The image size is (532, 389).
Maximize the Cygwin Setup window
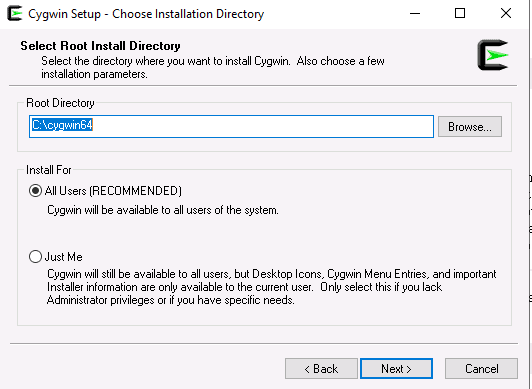(460, 14)
